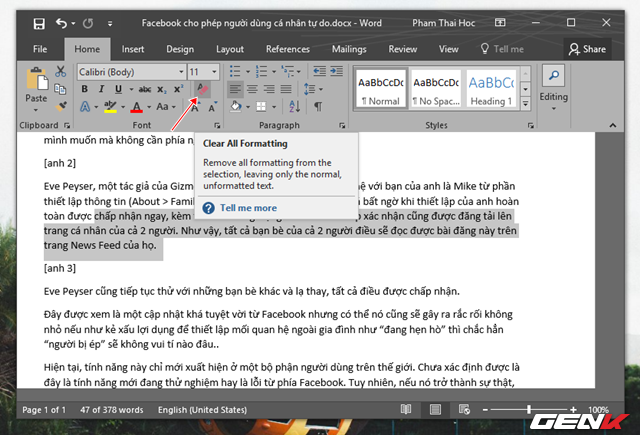Click the Tell me search box
Viewport: 640px width, 435px height.
point(502,49)
